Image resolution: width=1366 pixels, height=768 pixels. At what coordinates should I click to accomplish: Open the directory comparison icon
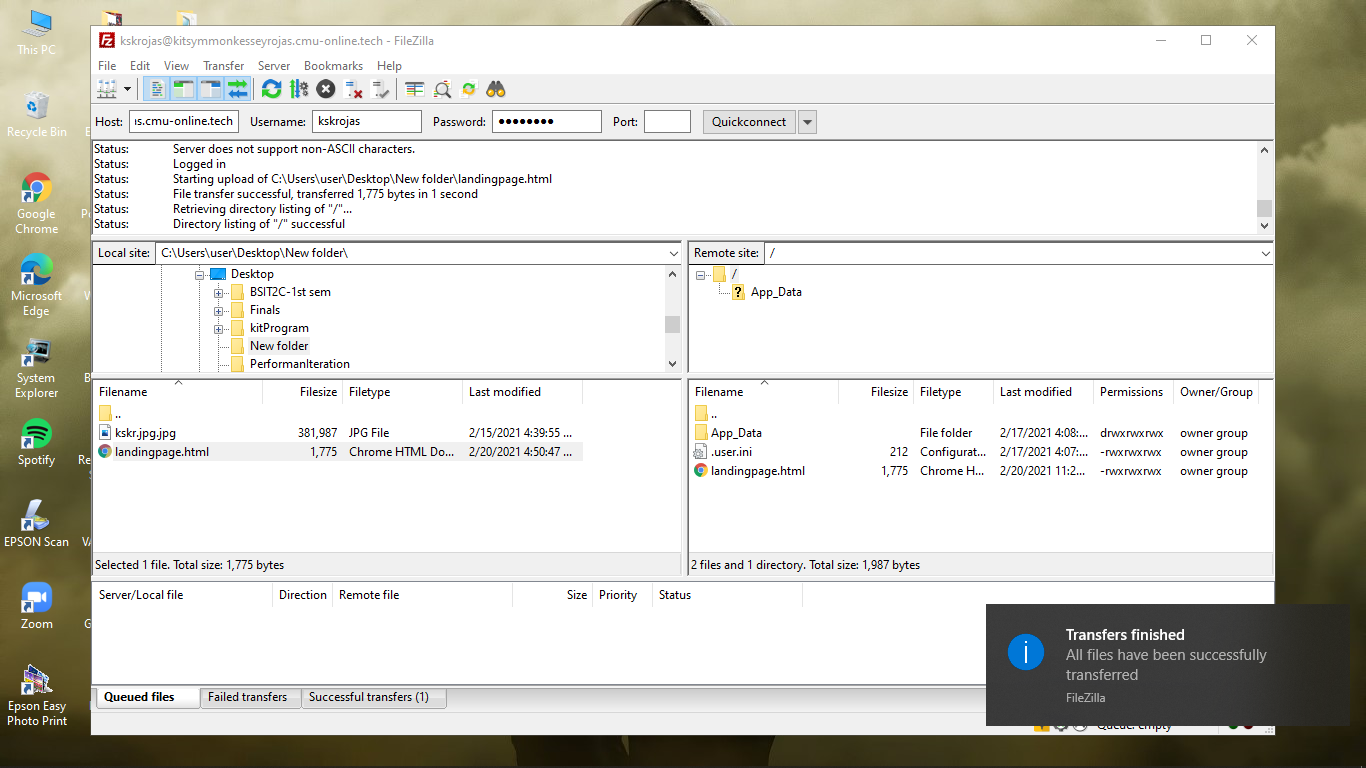[415, 89]
